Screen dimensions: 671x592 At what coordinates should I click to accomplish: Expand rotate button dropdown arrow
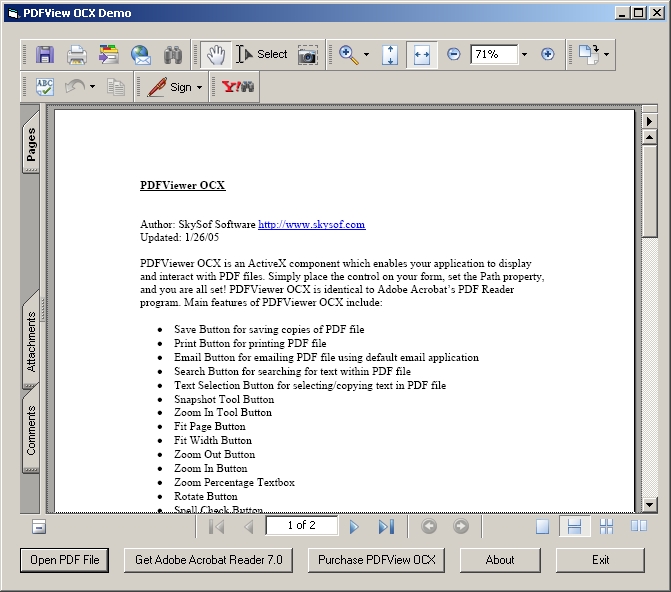pos(606,54)
